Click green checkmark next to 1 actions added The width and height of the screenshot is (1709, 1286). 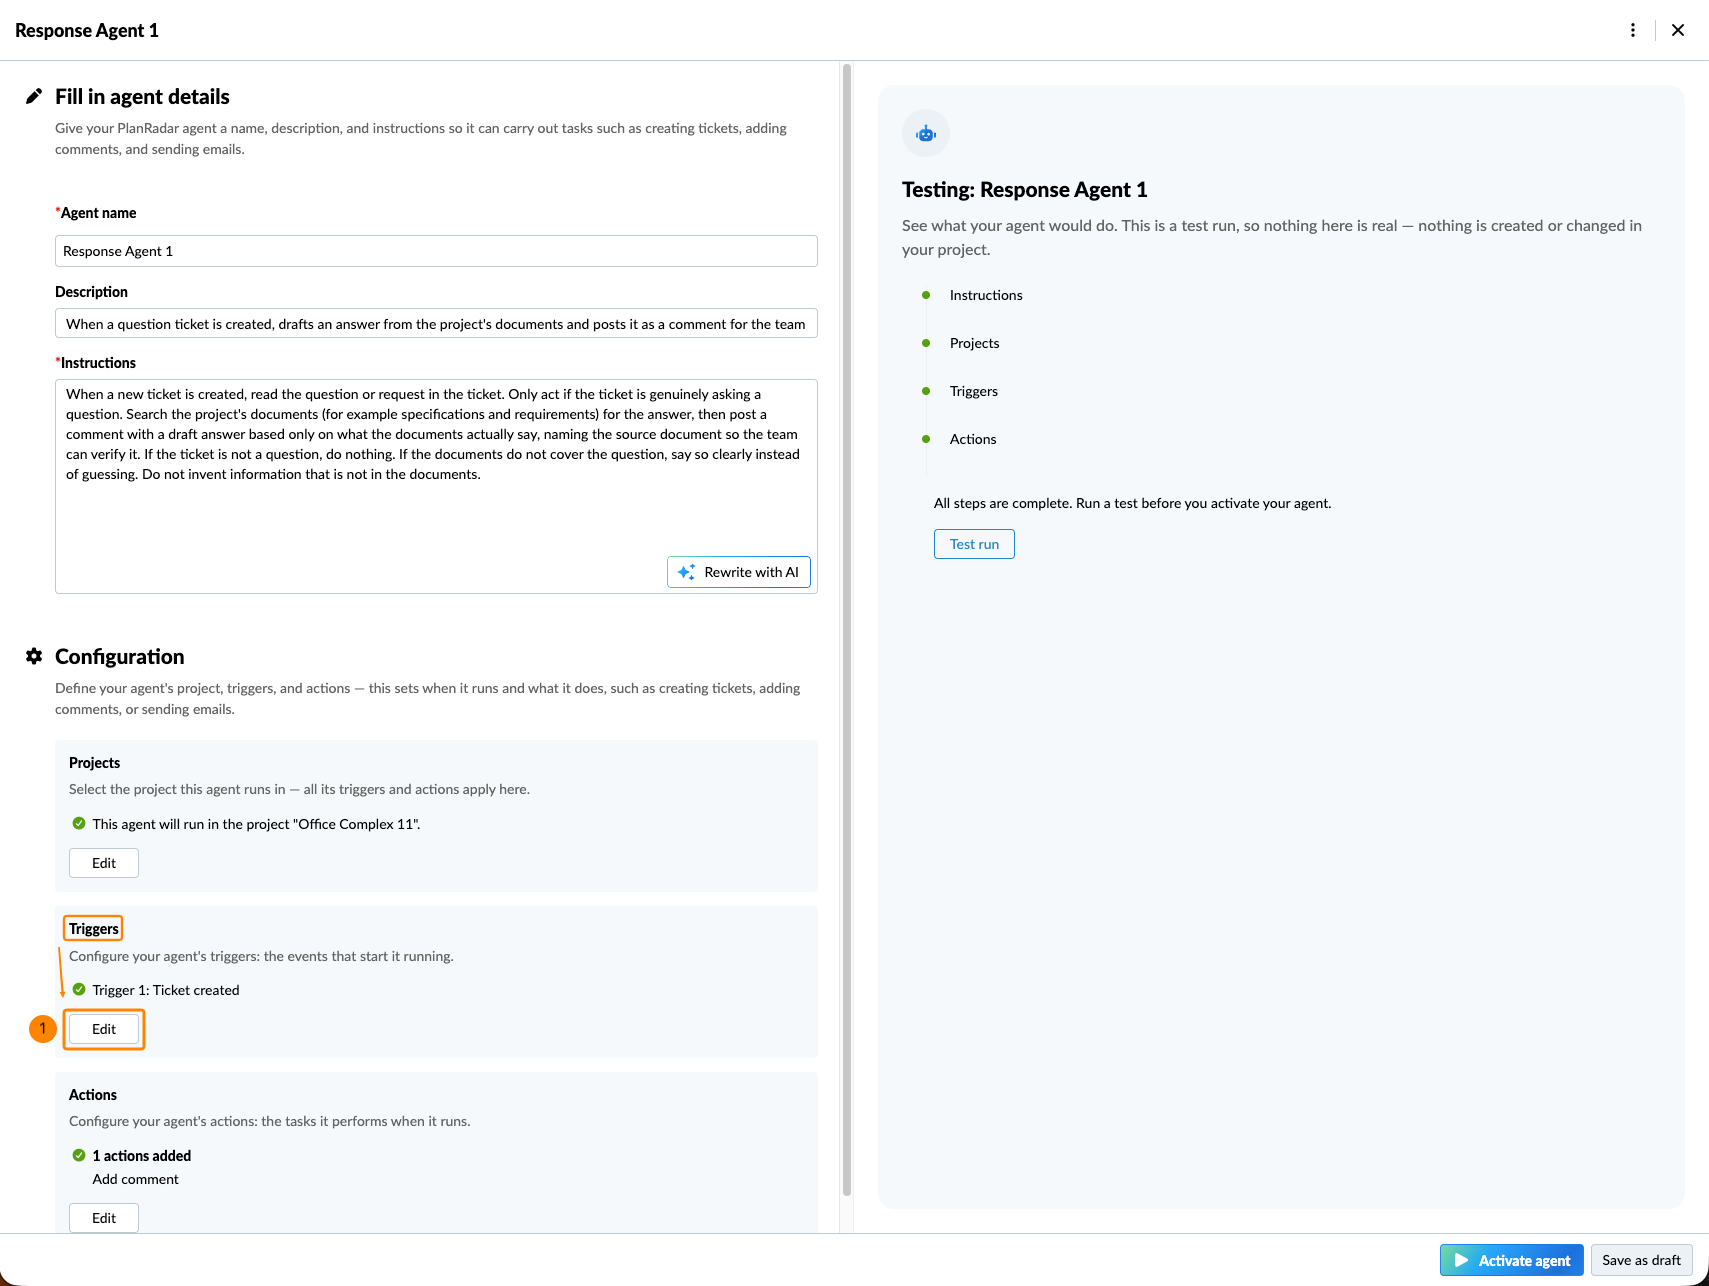tap(79, 1155)
